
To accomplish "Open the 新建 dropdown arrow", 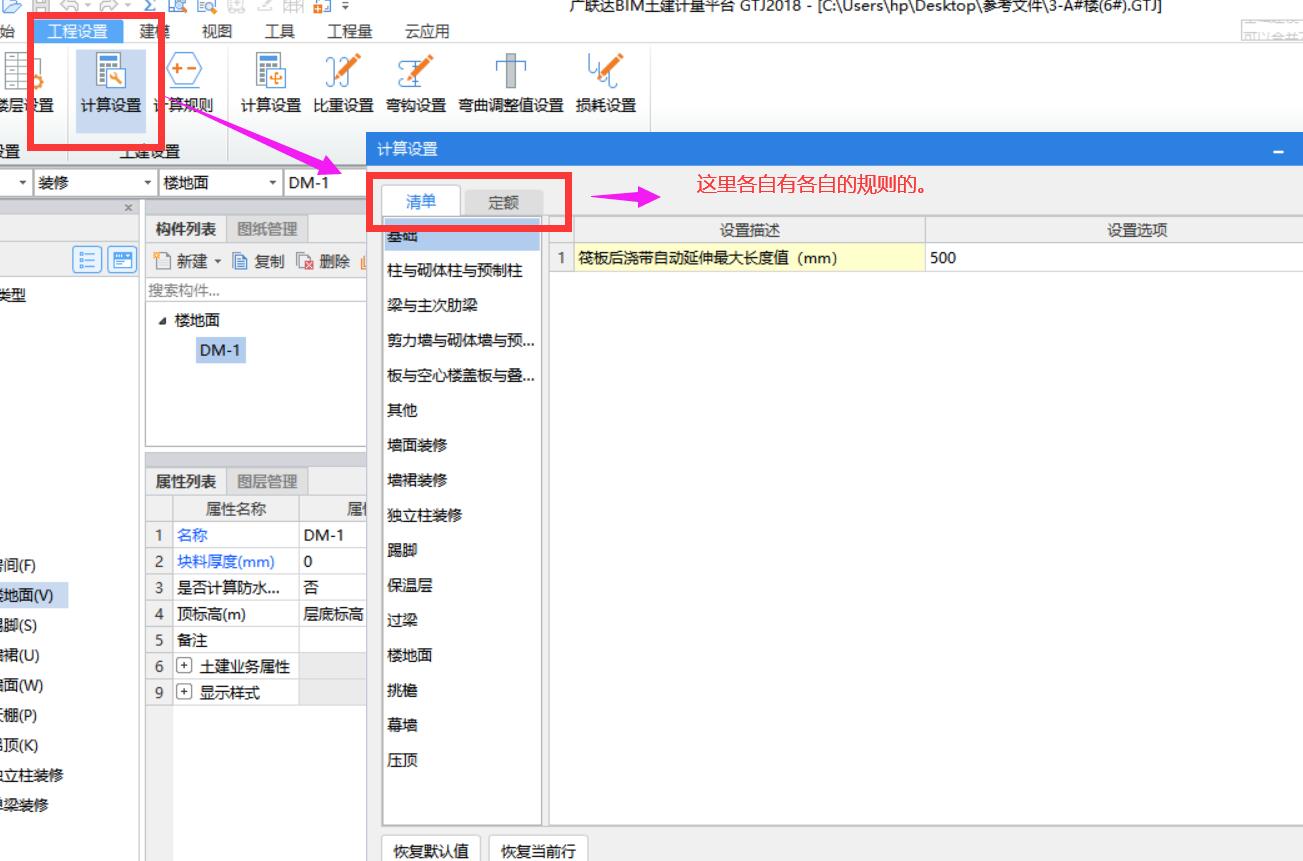I will click(218, 262).
